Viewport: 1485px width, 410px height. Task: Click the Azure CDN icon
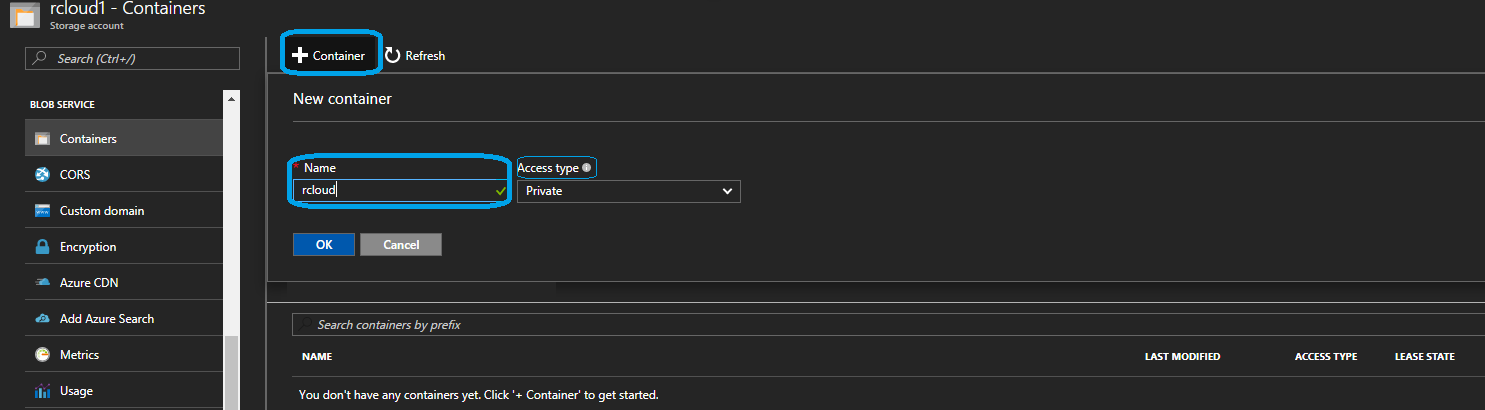[42, 283]
